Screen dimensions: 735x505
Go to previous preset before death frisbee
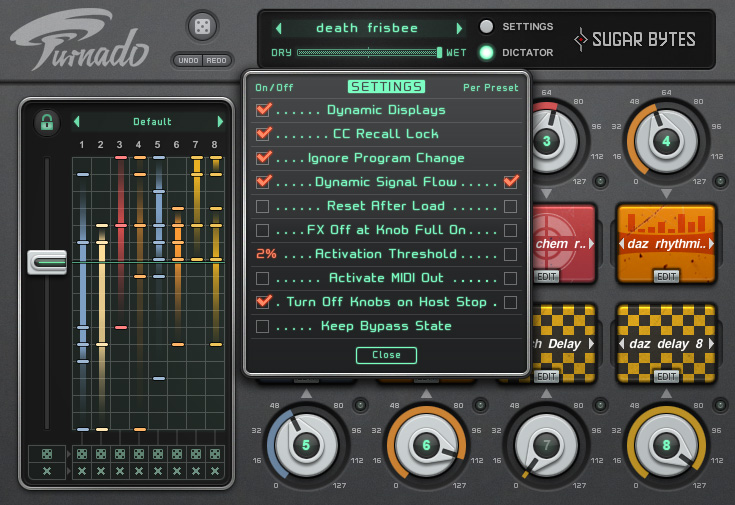[x=279, y=28]
